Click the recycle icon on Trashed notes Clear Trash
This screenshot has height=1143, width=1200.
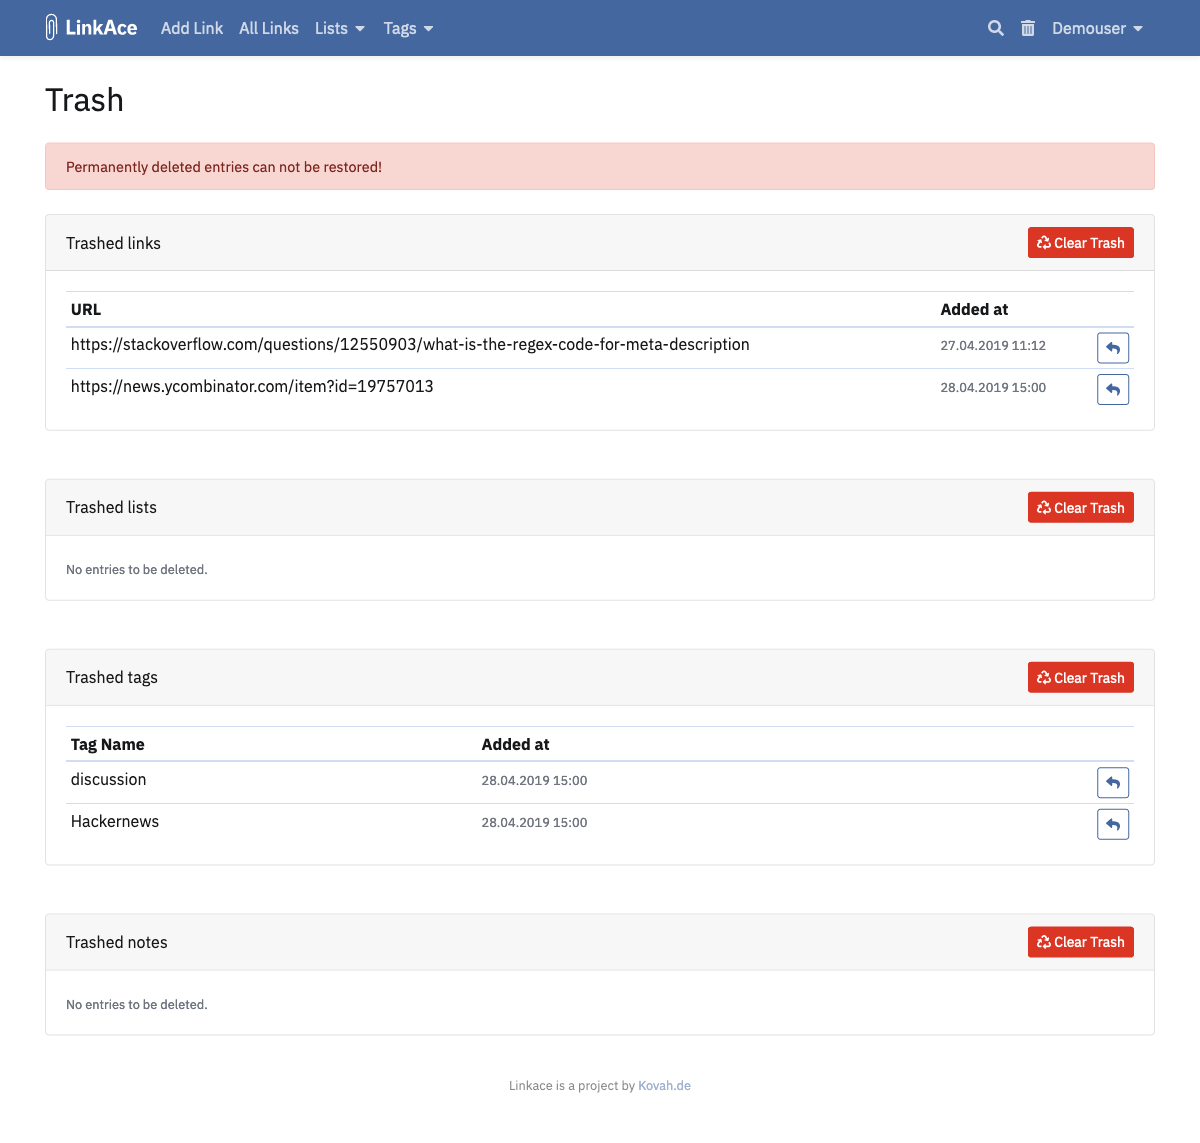pyautogui.click(x=1043, y=941)
